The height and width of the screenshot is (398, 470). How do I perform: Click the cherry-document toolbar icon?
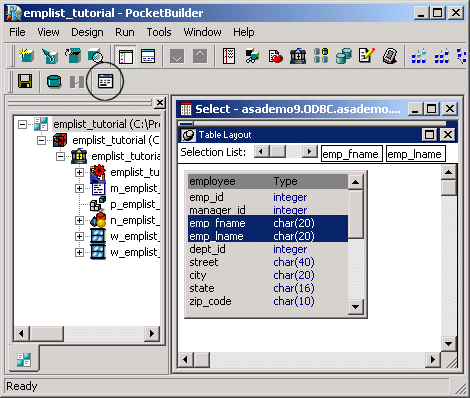(275, 56)
